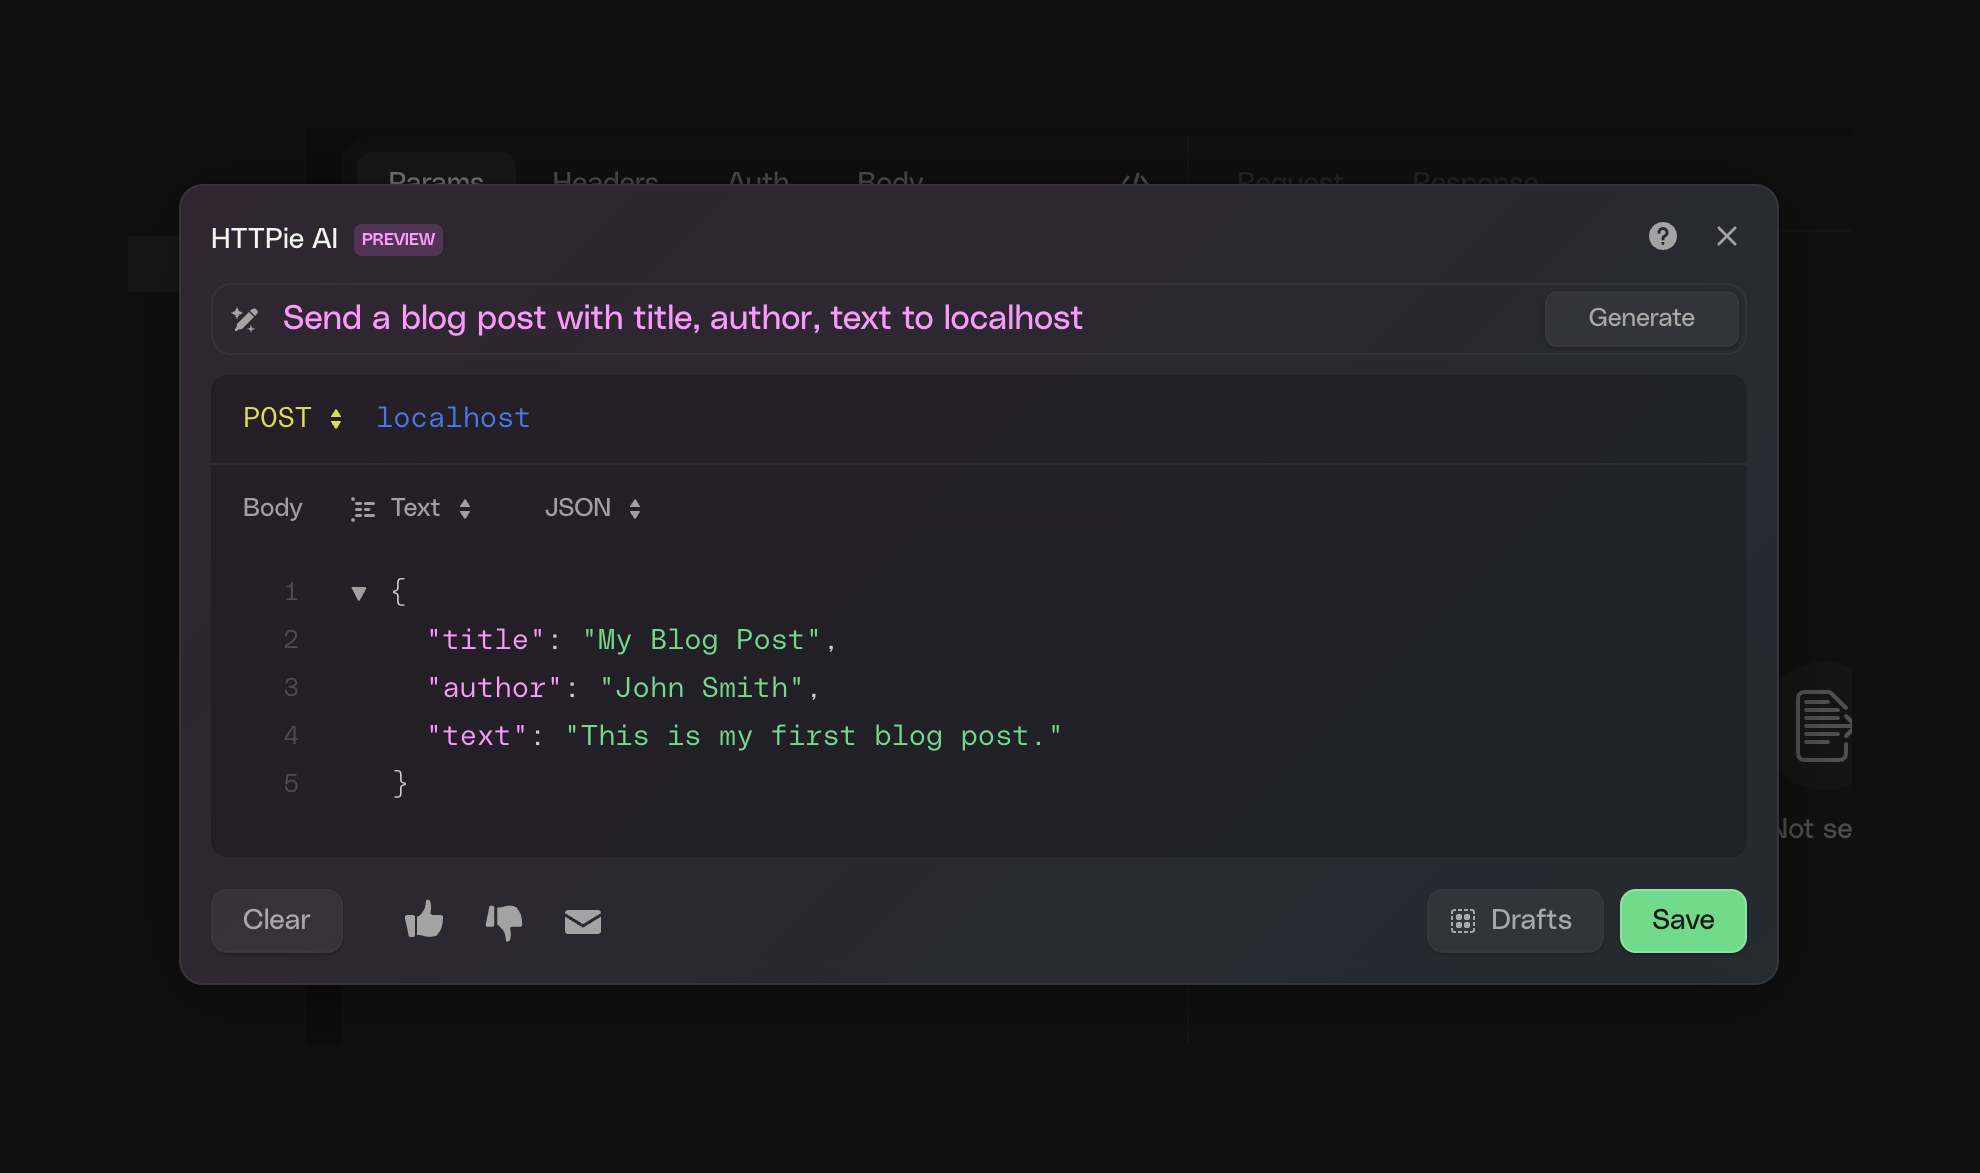Open the JSON format dropdown
This screenshot has height=1173, width=1980.
[635, 508]
